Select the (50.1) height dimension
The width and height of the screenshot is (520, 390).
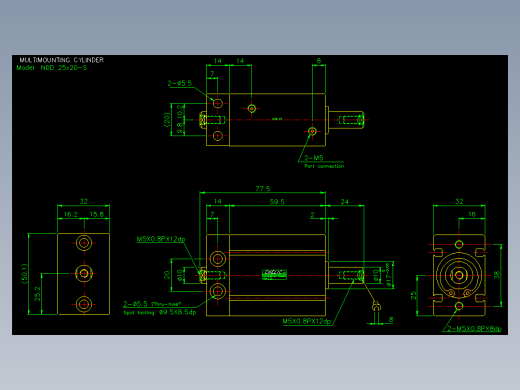coord(24,274)
